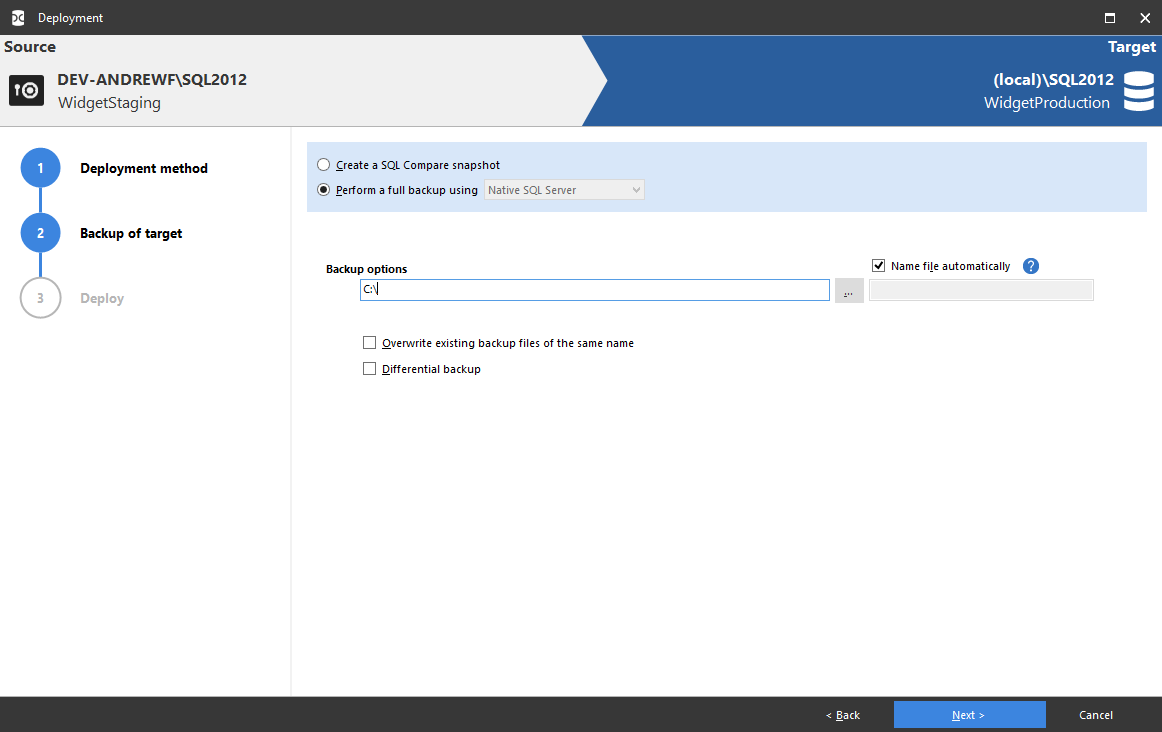This screenshot has width=1162, height=732.
Task: Click step 1 circle for Deployment method
Action: [40, 168]
